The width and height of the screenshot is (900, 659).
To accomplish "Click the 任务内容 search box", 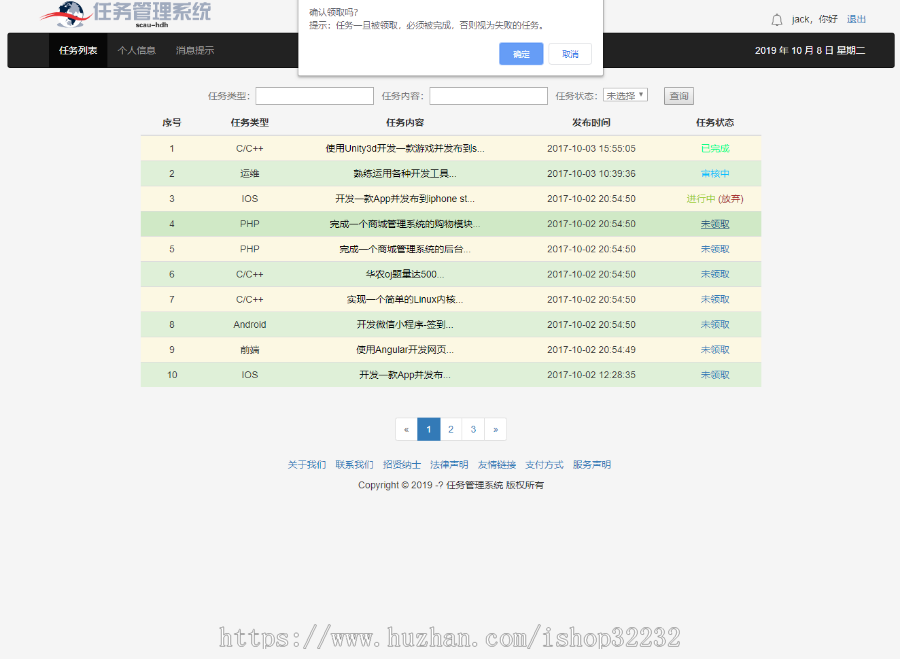I will 488,95.
